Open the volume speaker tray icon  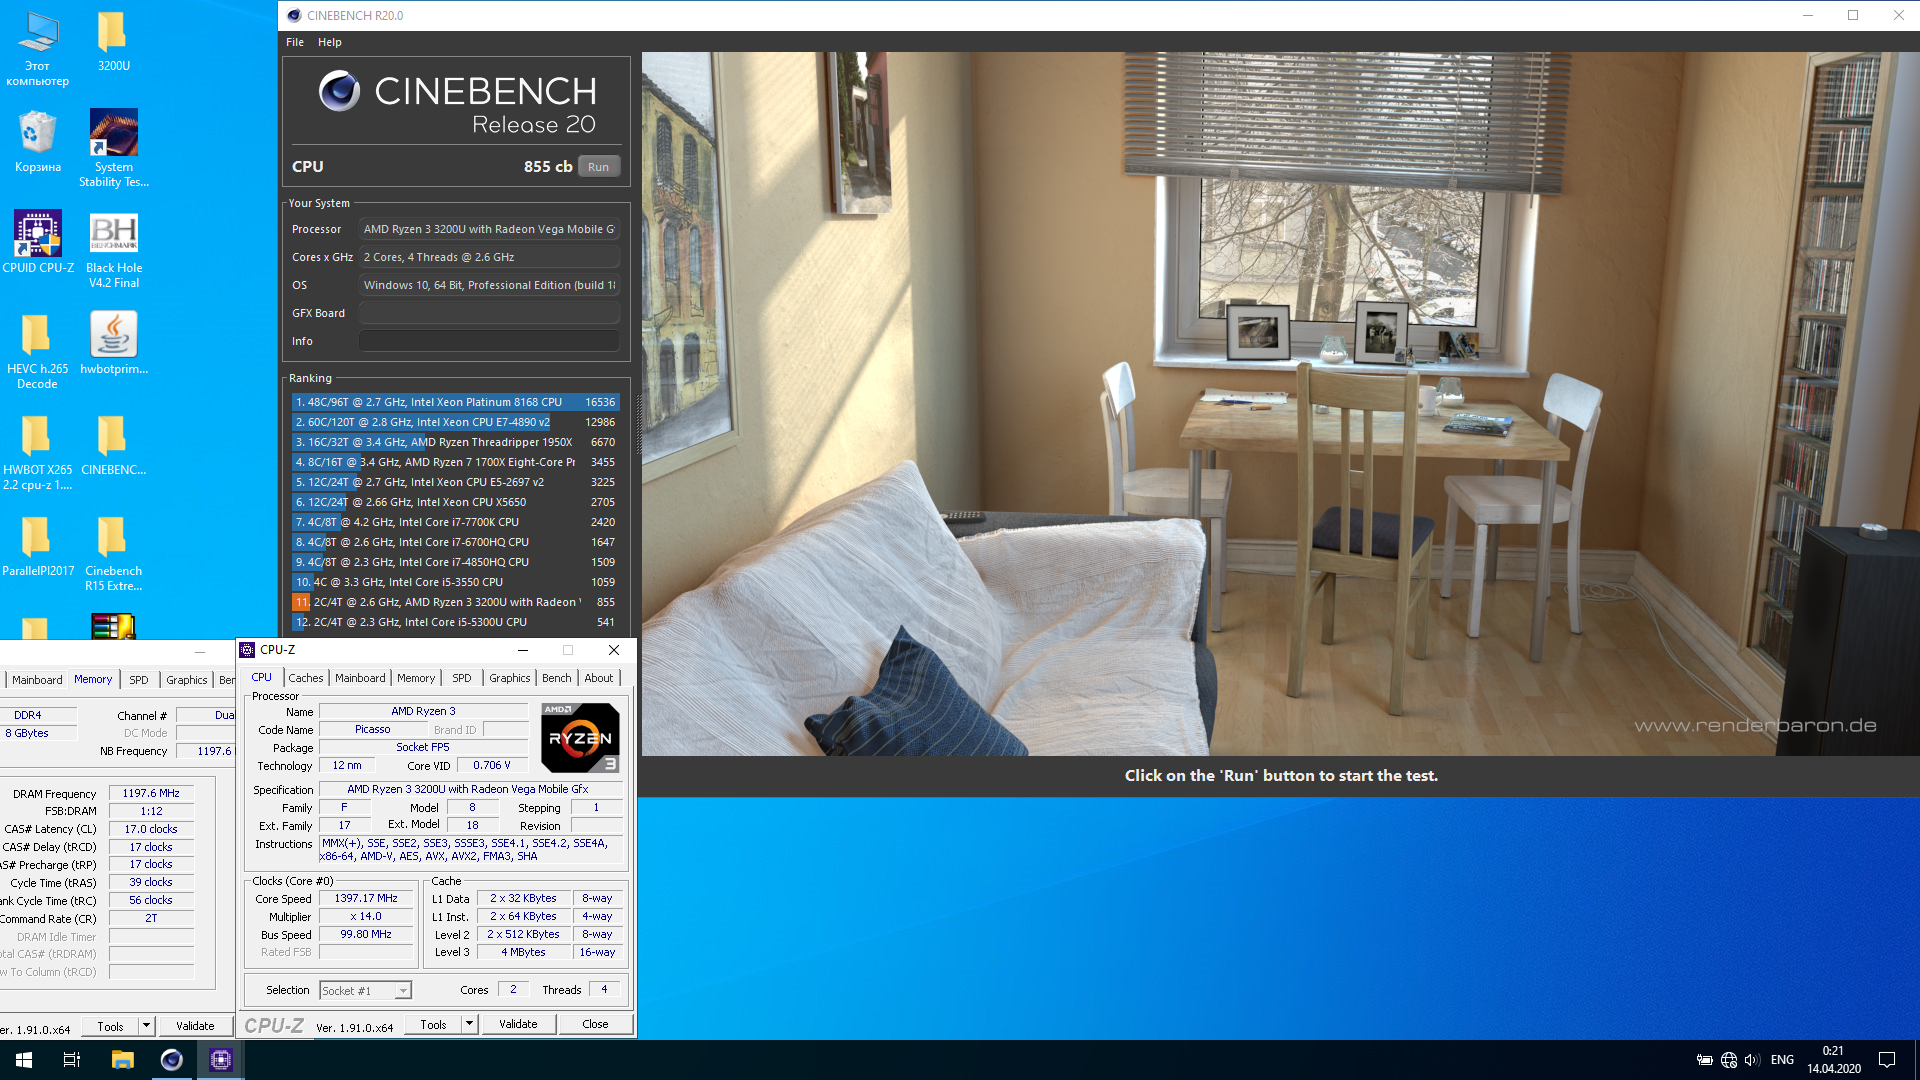click(x=1752, y=1060)
